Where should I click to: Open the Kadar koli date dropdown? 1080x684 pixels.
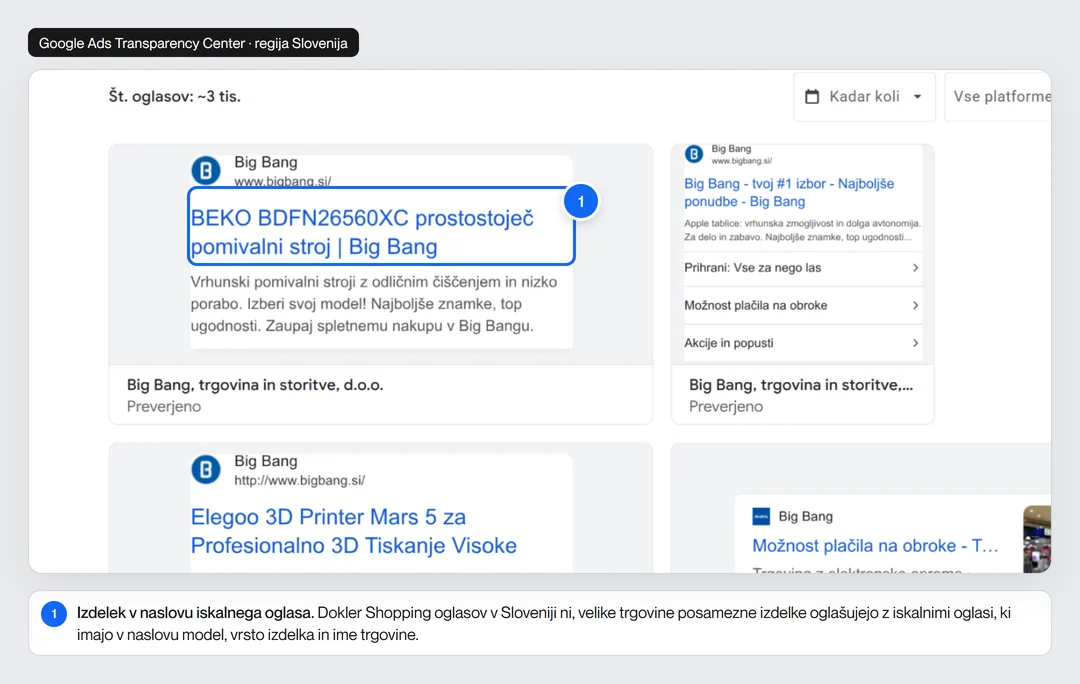(x=864, y=96)
